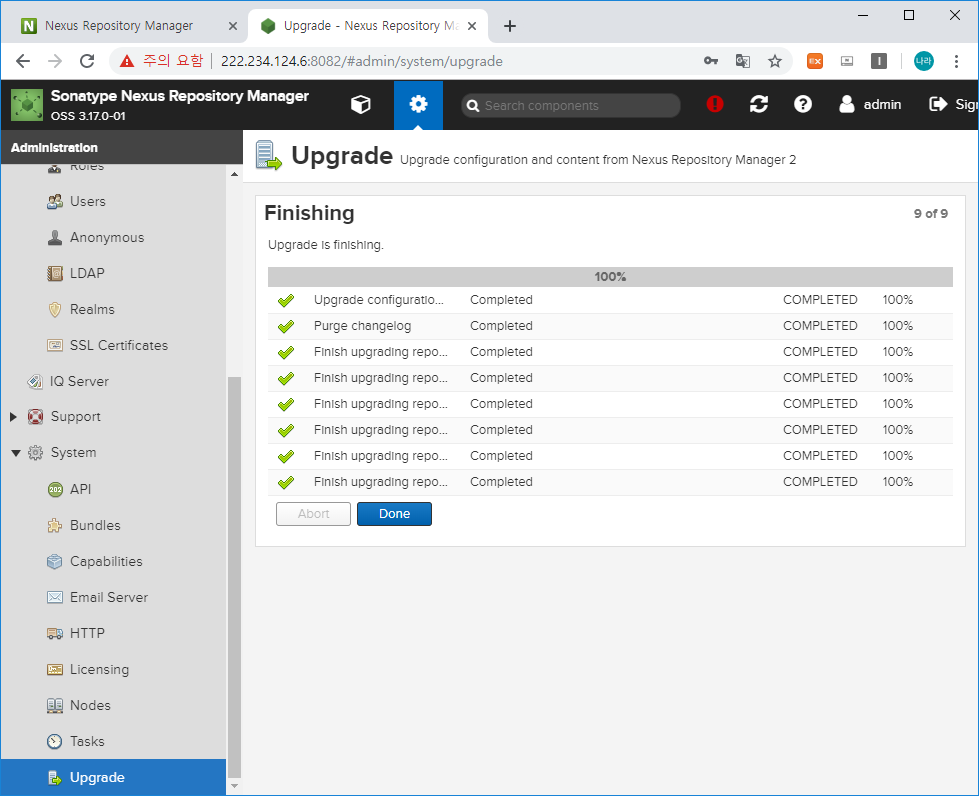Click the address bar URL
Viewport: 979px width, 796px height.
pyautogui.click(x=362, y=61)
